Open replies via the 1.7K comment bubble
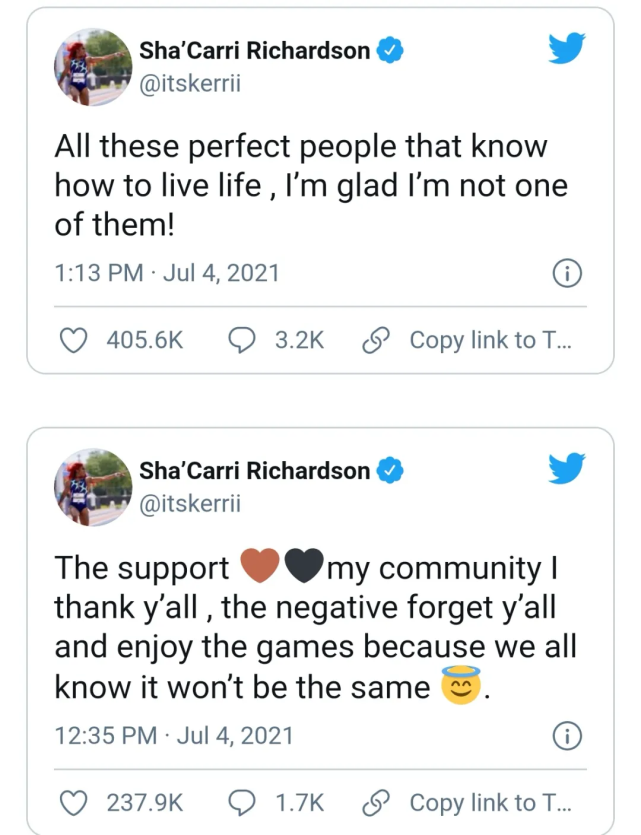The image size is (641, 835). 243,802
